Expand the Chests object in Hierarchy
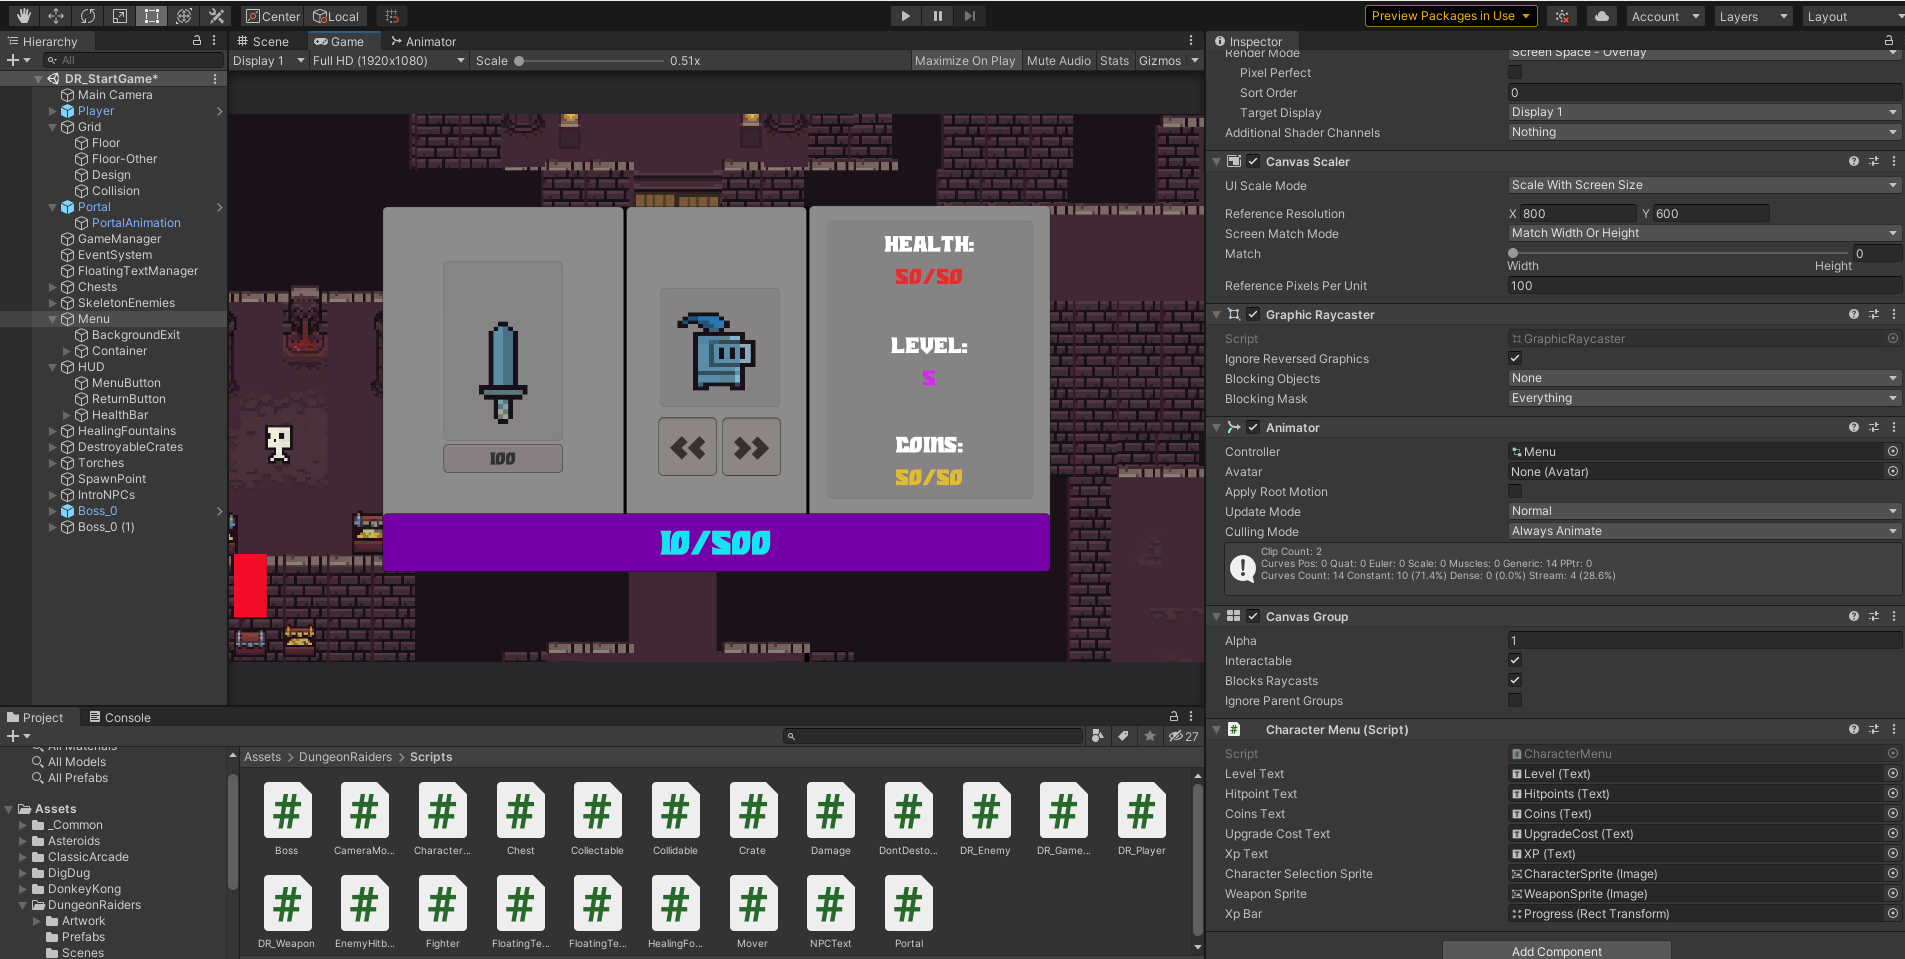 click(x=52, y=287)
